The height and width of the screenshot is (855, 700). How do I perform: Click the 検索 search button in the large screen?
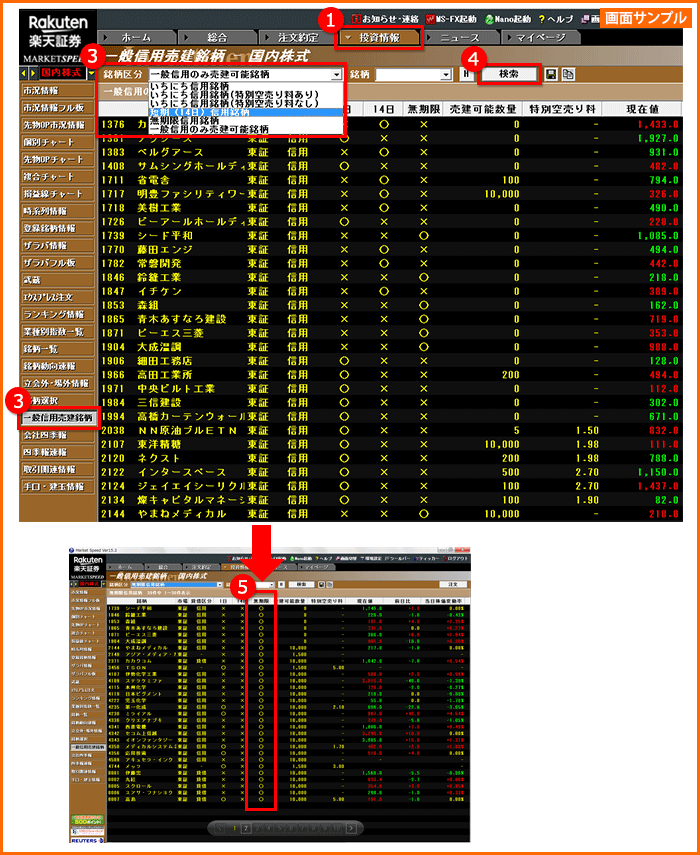(508, 75)
